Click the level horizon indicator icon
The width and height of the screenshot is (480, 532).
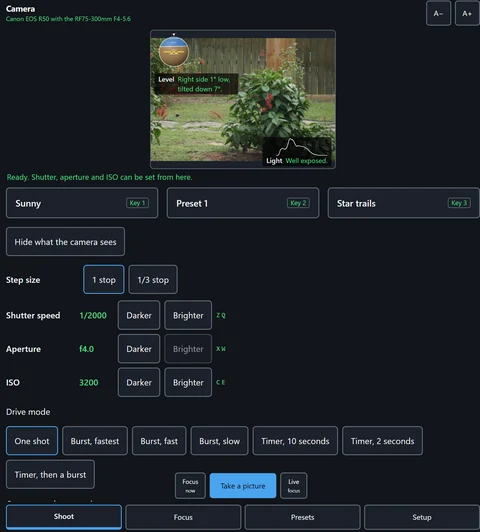pos(174,52)
